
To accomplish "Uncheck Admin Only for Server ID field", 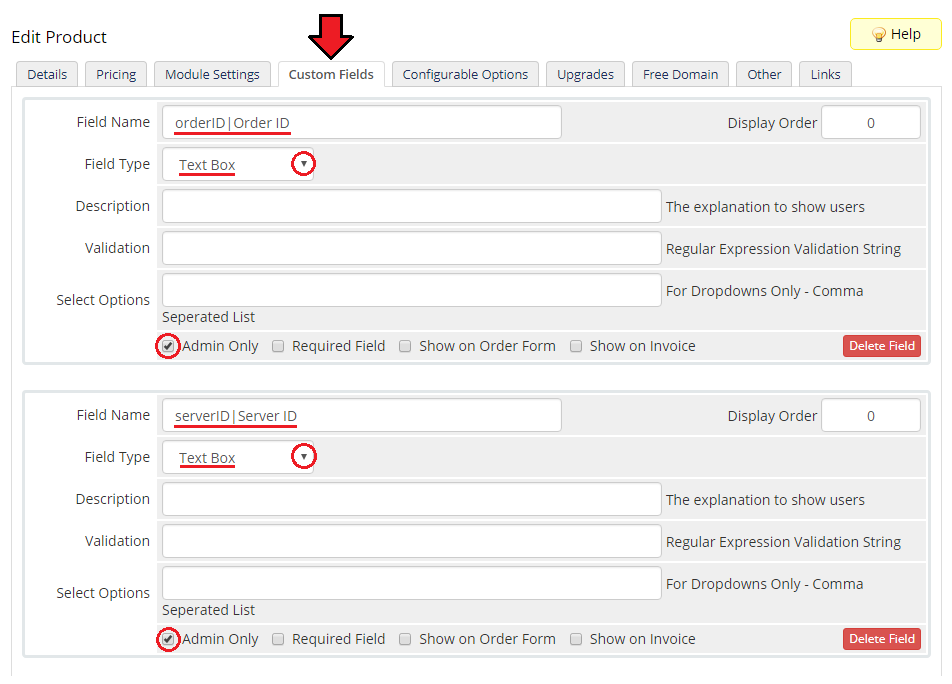I will click(168, 639).
